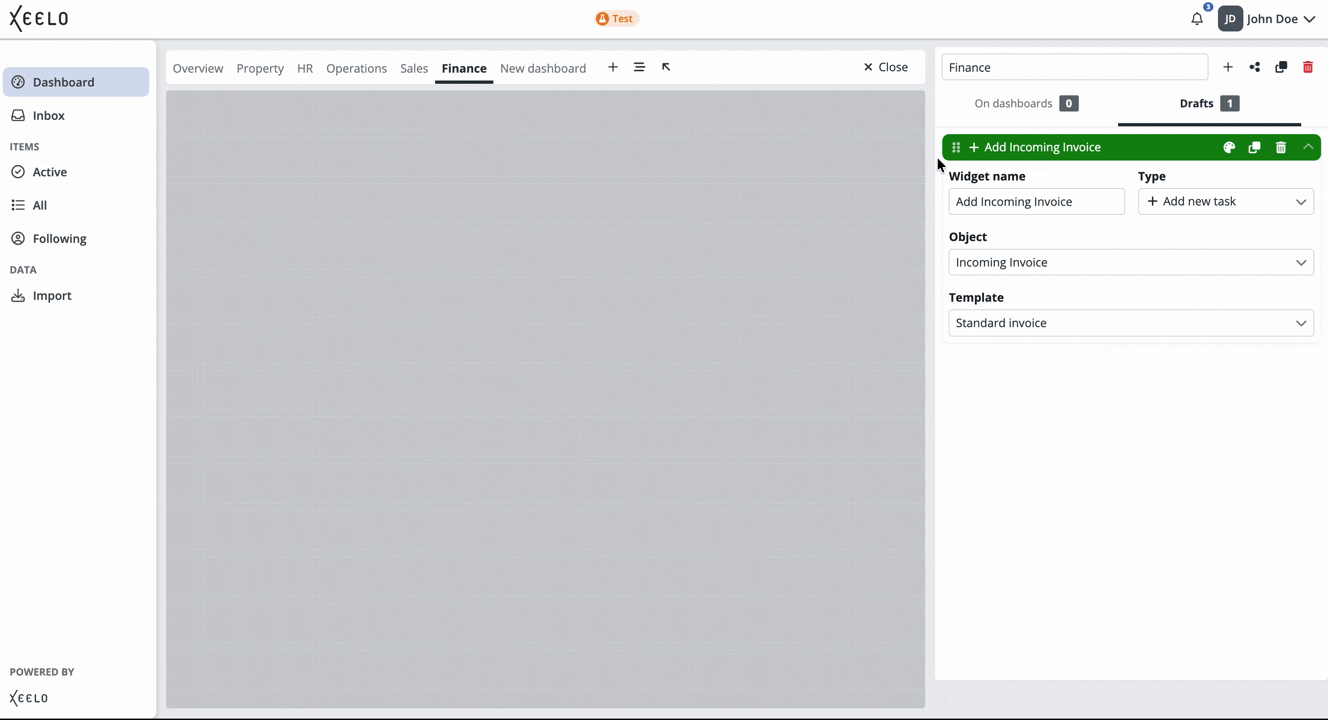Switch to the Operations dashboard tab
1328x720 pixels.
pos(356,68)
